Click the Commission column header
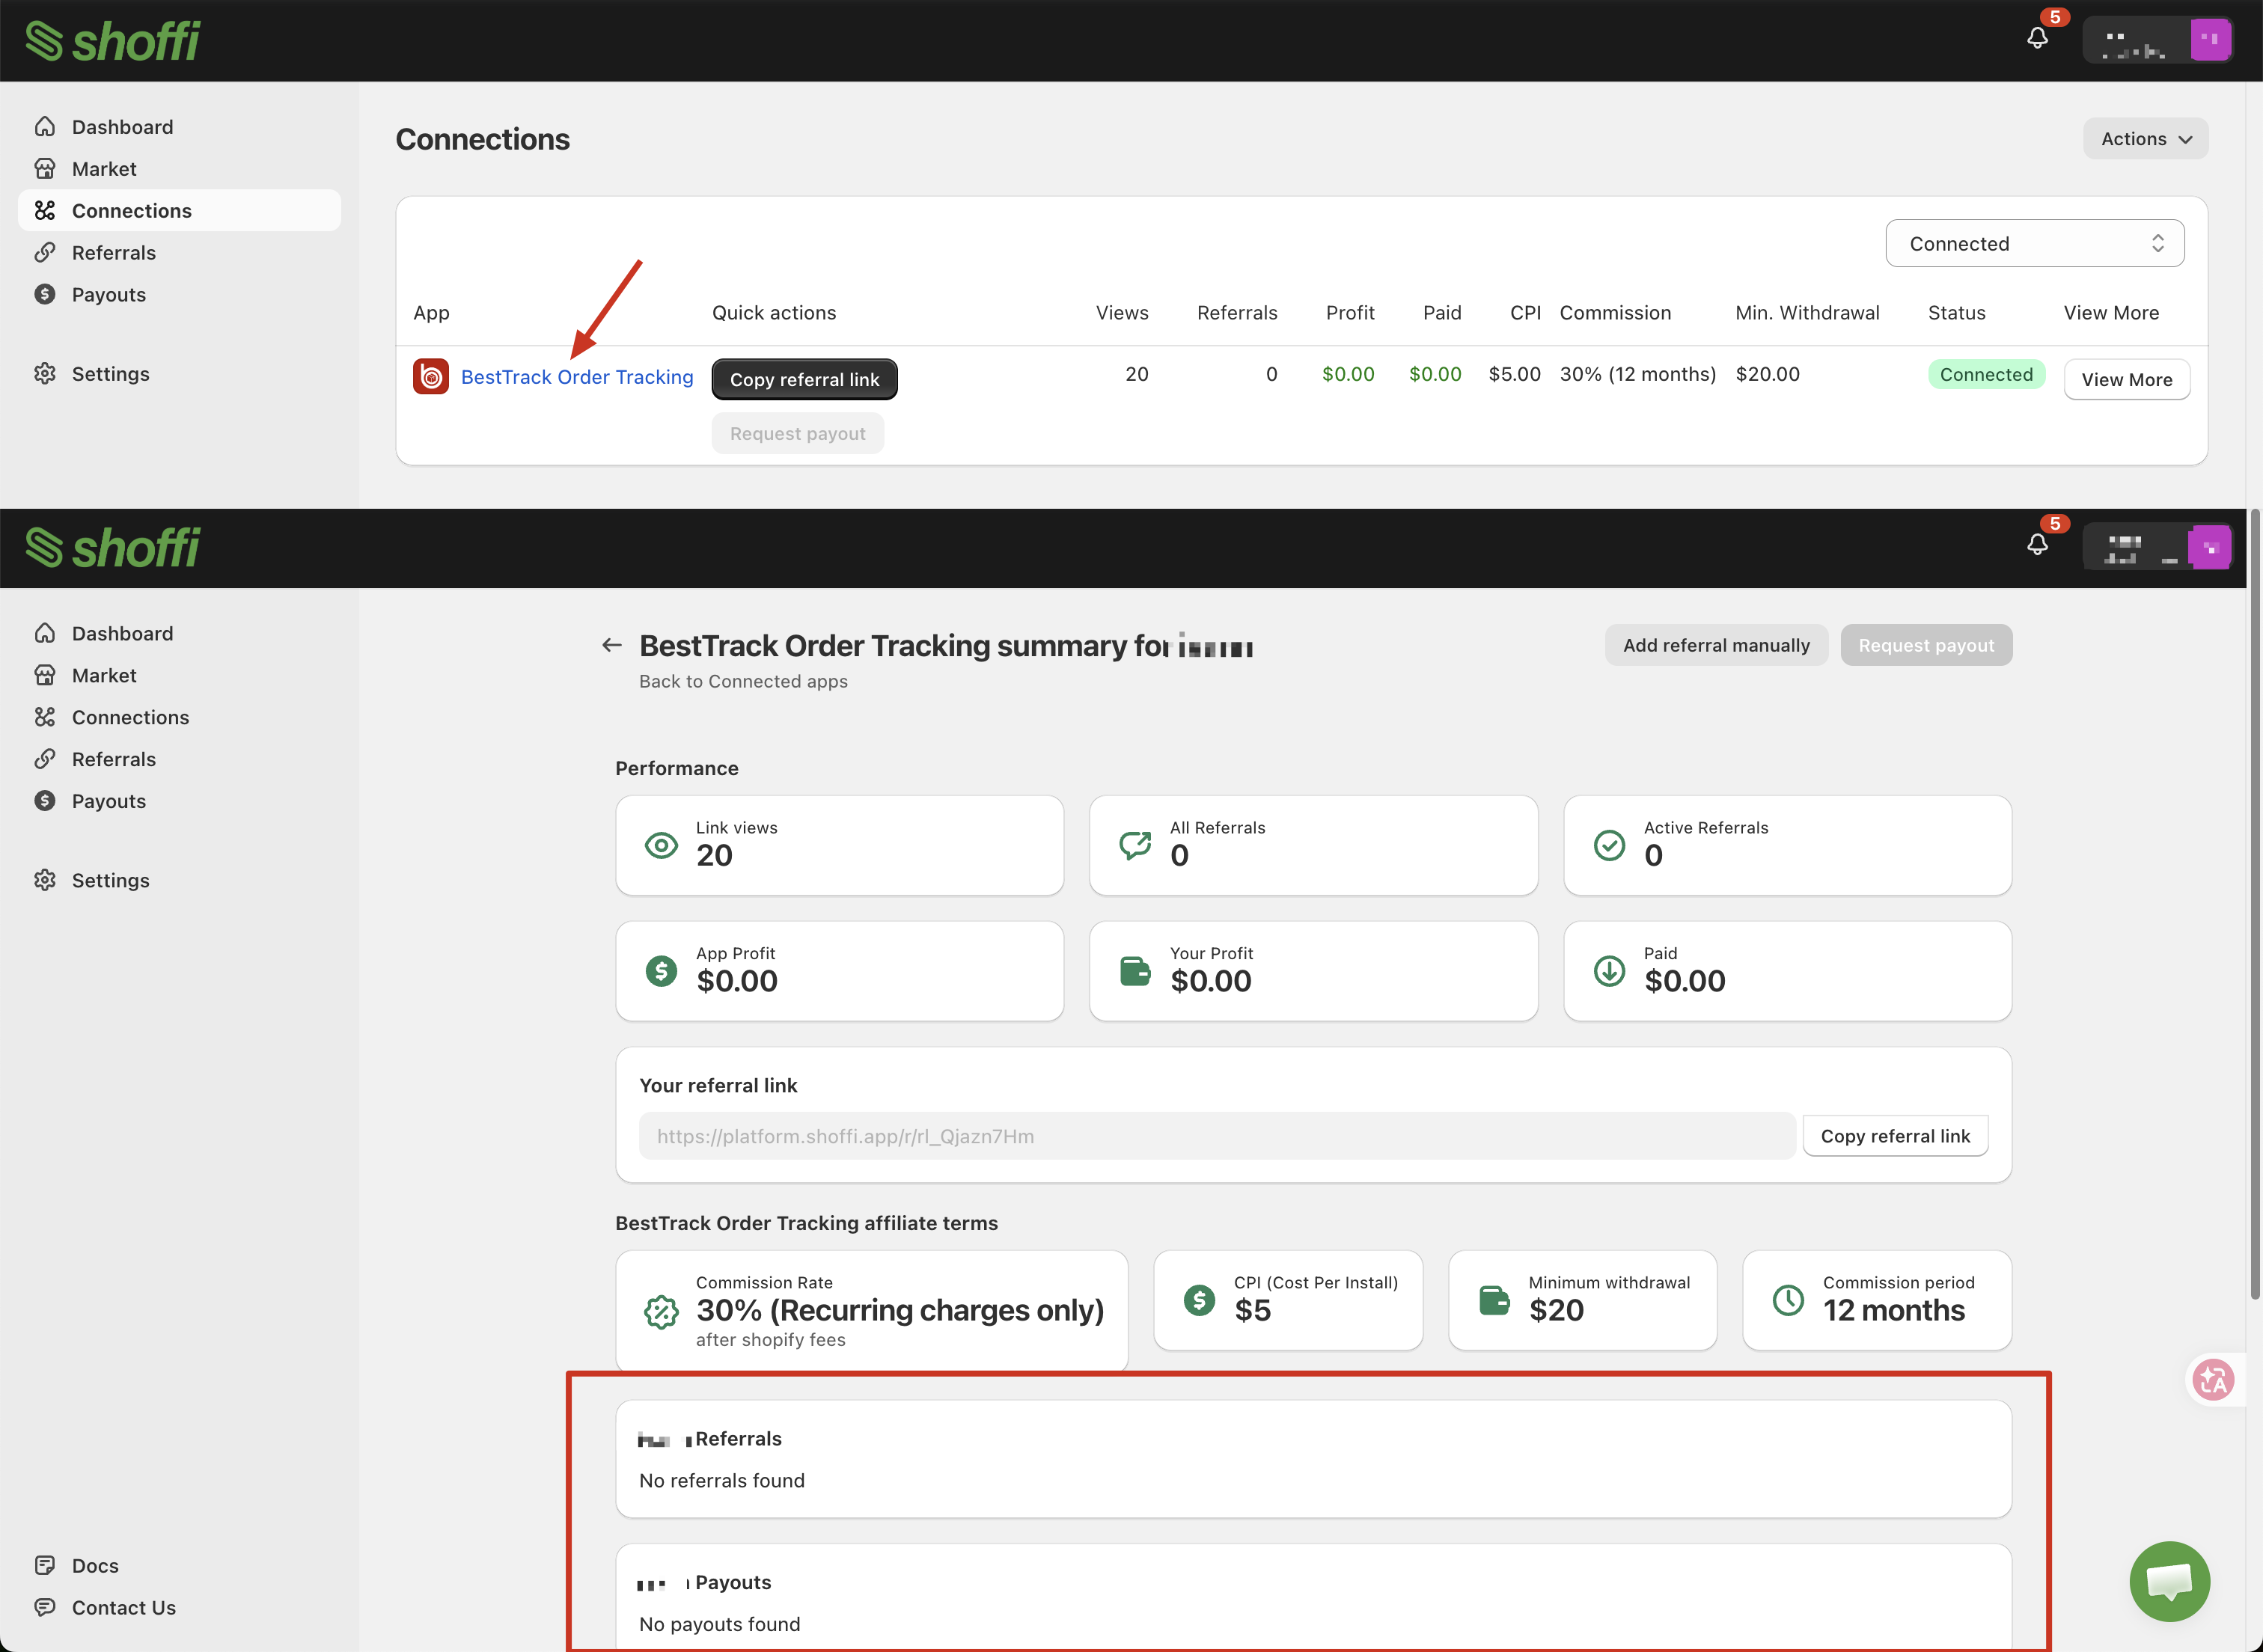2263x1652 pixels. 1615,312
